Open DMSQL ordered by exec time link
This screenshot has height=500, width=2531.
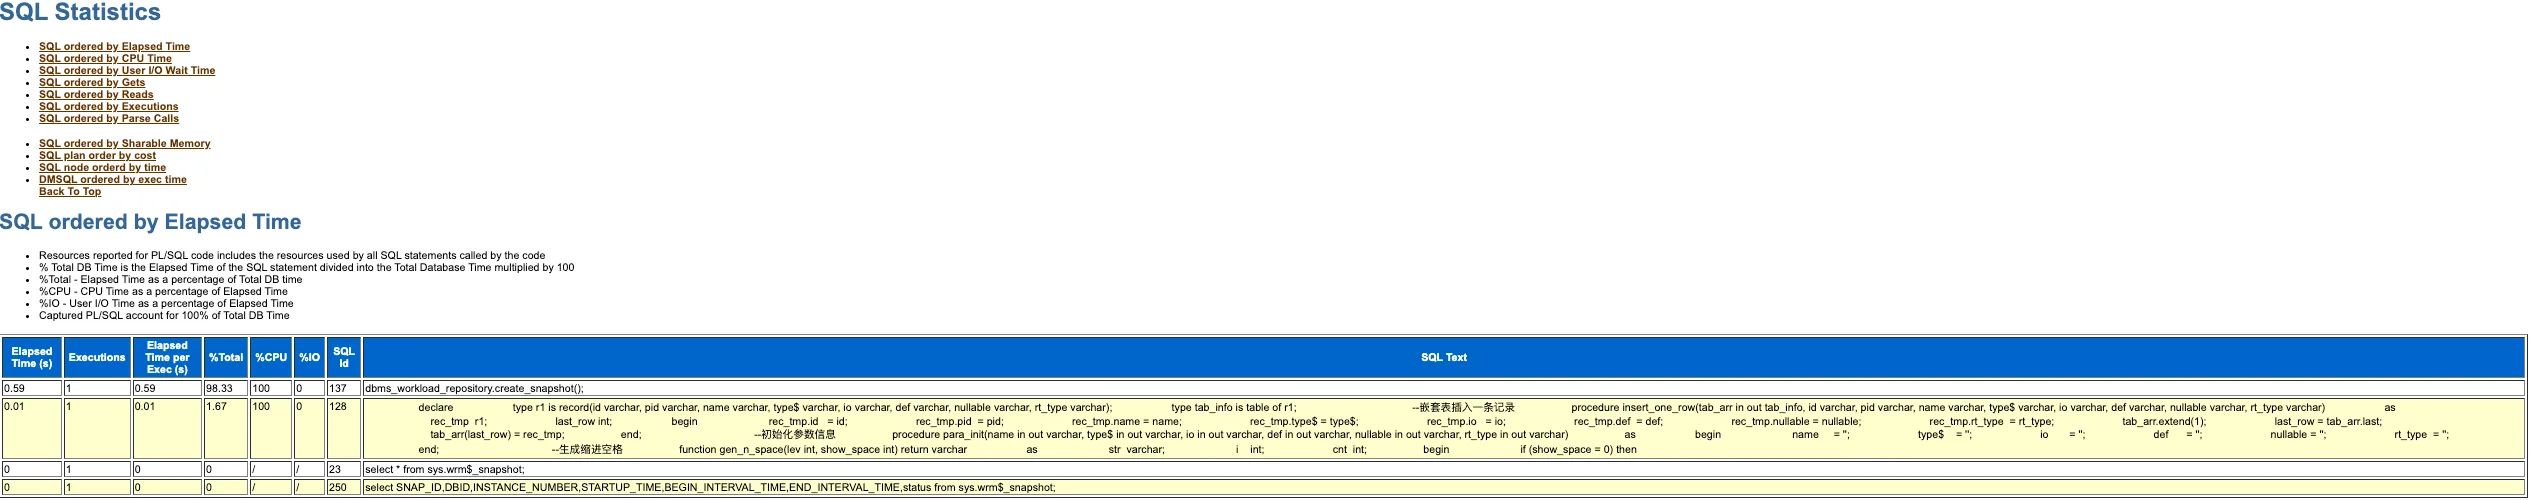point(113,179)
